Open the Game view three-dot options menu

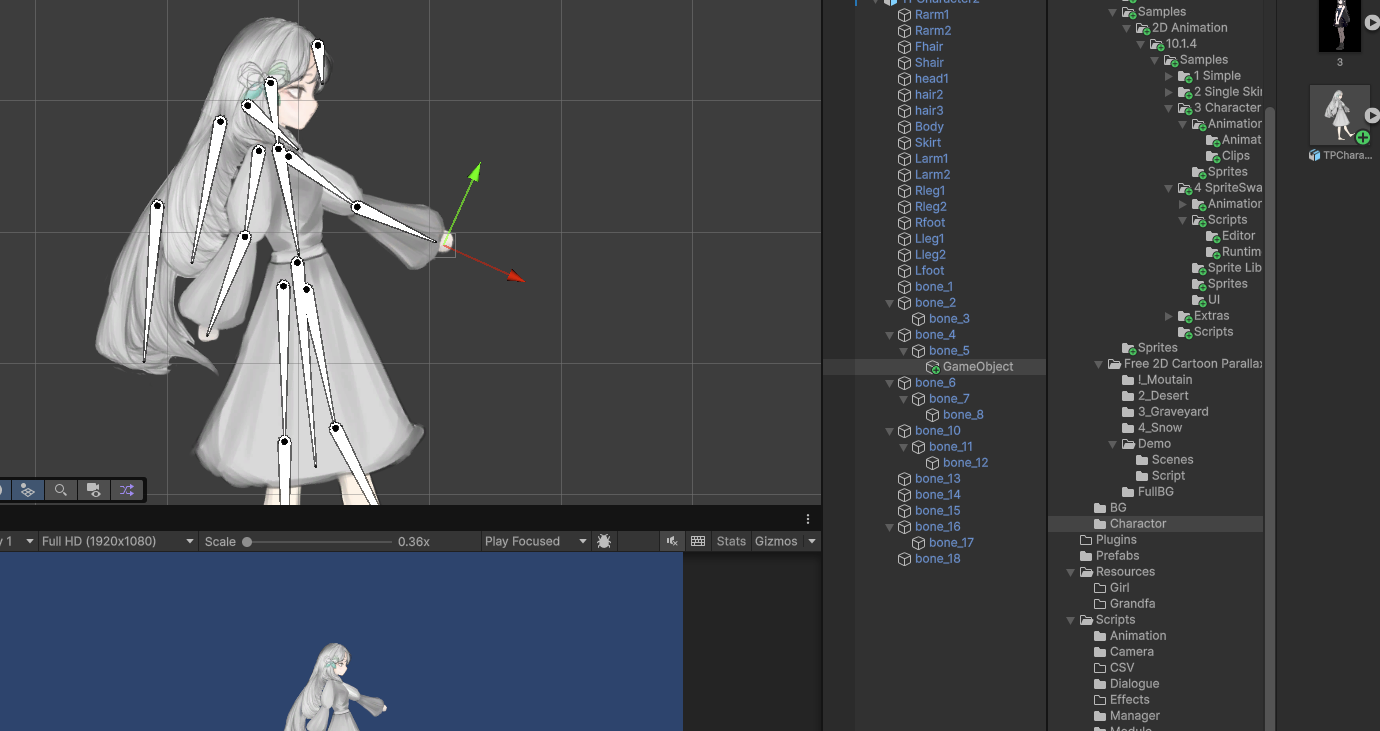[x=808, y=519]
